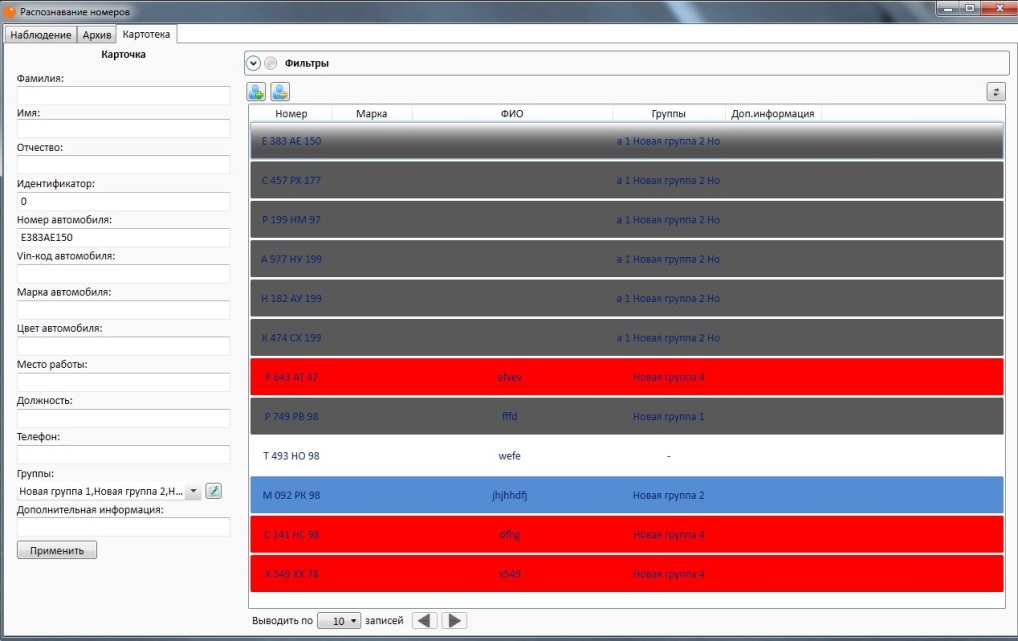Open the records-per-page dropdown showing 10
1018x641 pixels.
pyautogui.click(x=339, y=621)
